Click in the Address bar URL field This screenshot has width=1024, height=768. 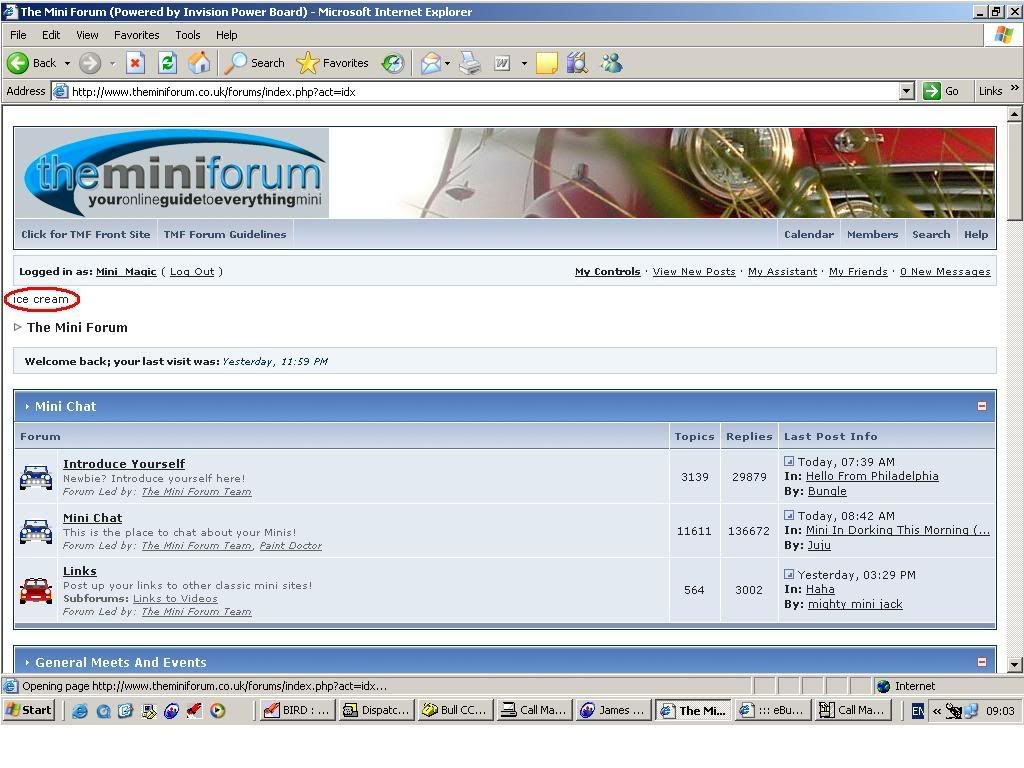[483, 91]
